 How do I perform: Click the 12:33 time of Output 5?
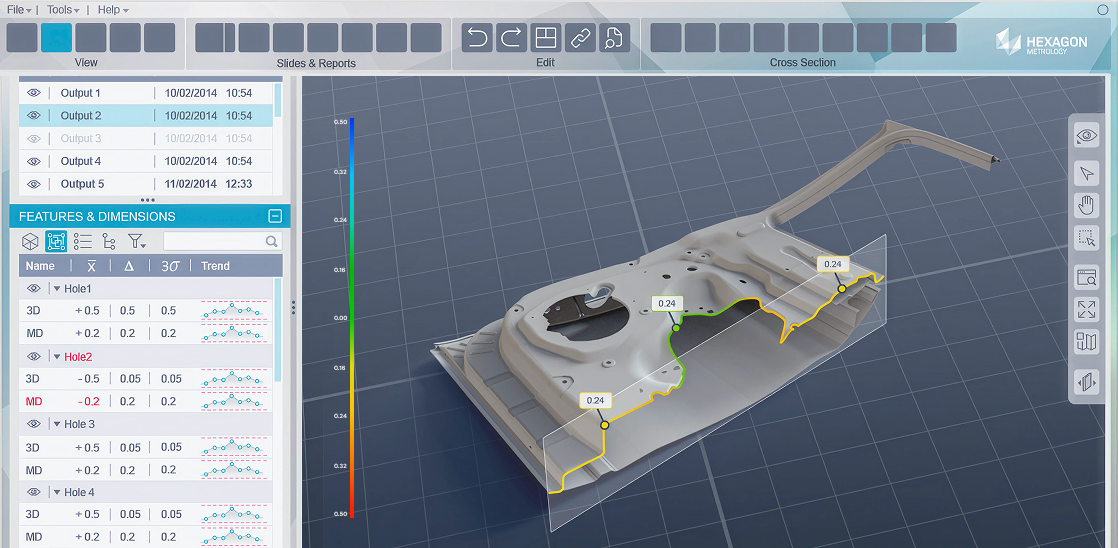[239, 184]
